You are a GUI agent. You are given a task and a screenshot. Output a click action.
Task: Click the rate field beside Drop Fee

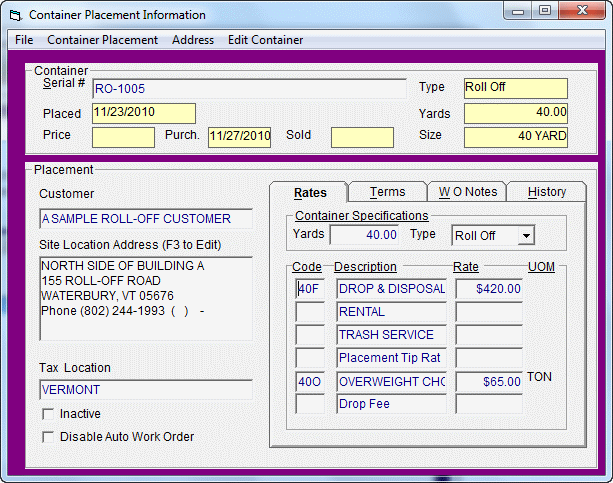pyautogui.click(x=489, y=404)
